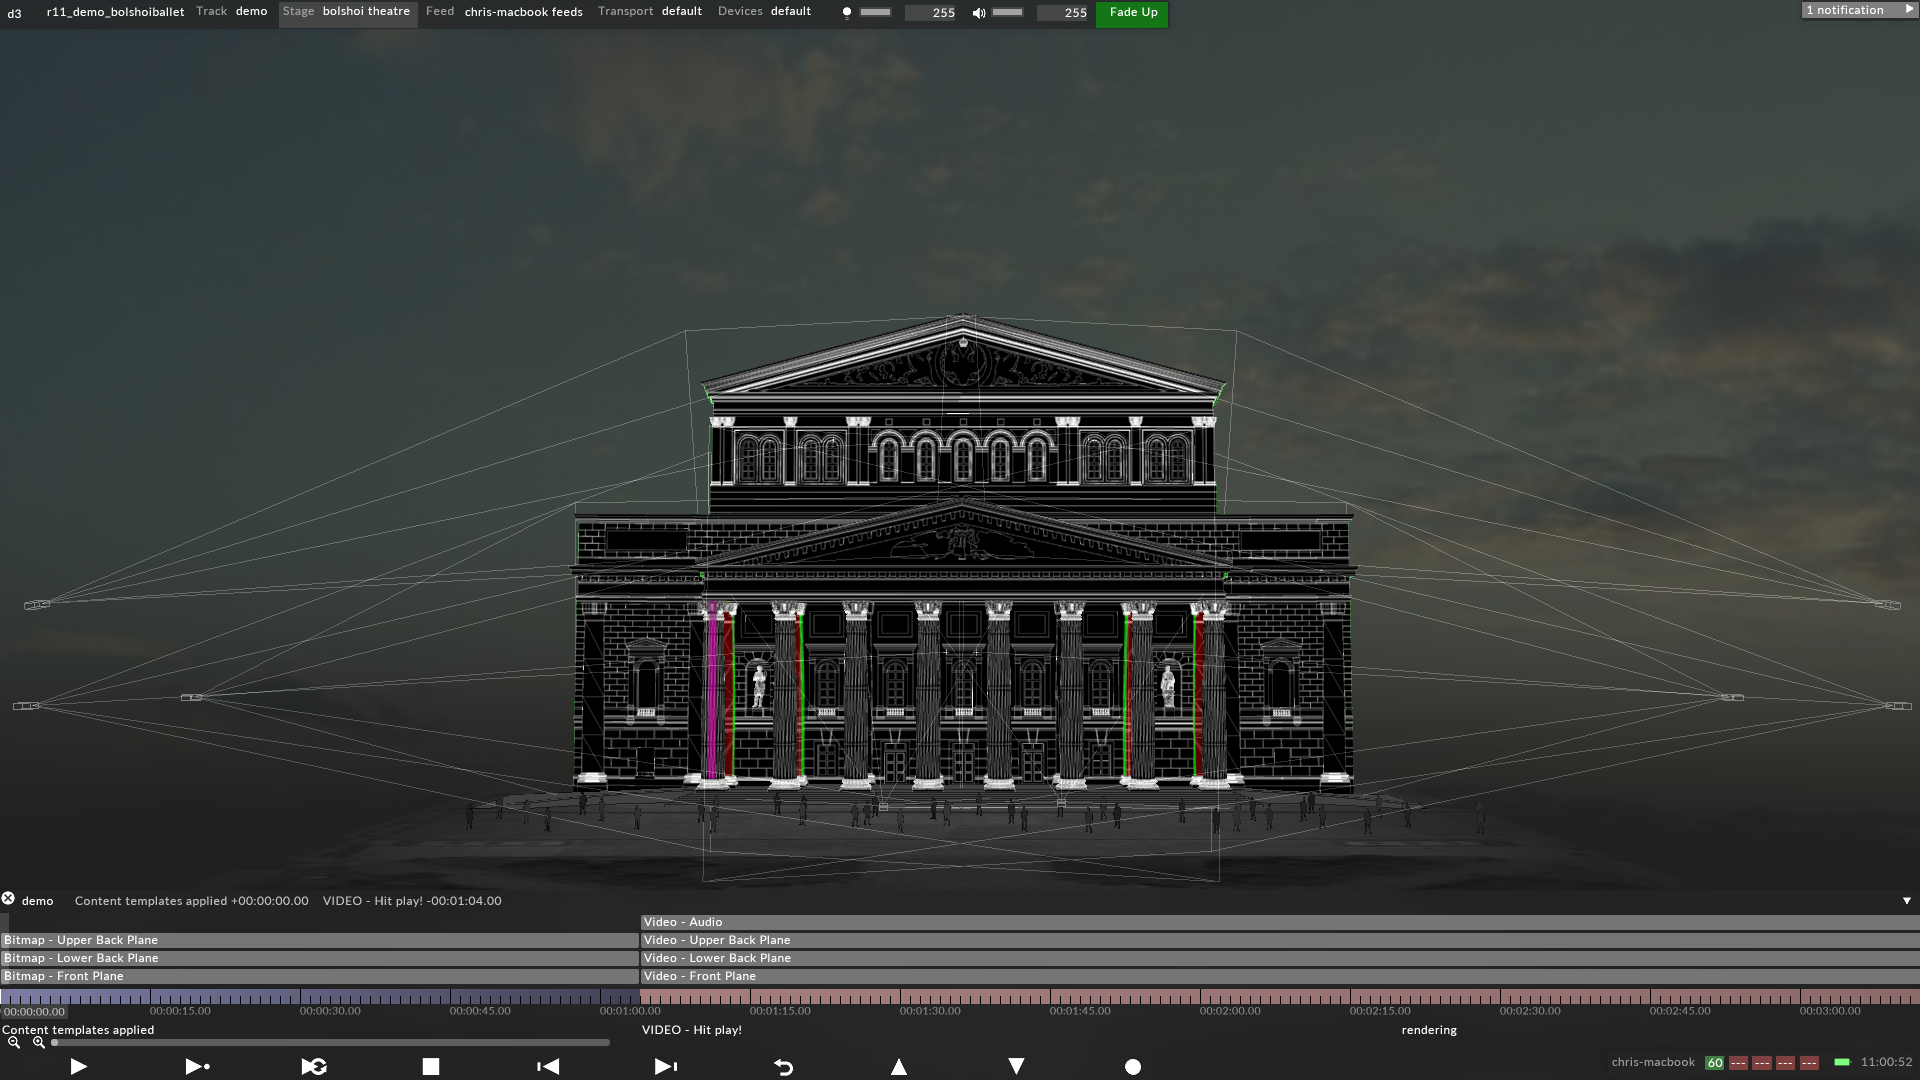Click the return-to-start arrow icon
This screenshot has width=1920, height=1080.
(x=785, y=1067)
